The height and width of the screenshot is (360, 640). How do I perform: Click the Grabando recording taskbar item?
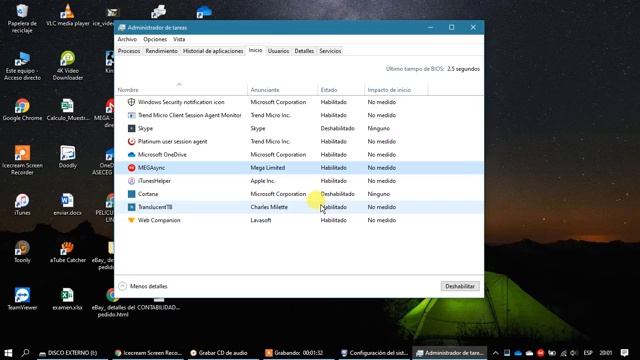[x=299, y=353]
